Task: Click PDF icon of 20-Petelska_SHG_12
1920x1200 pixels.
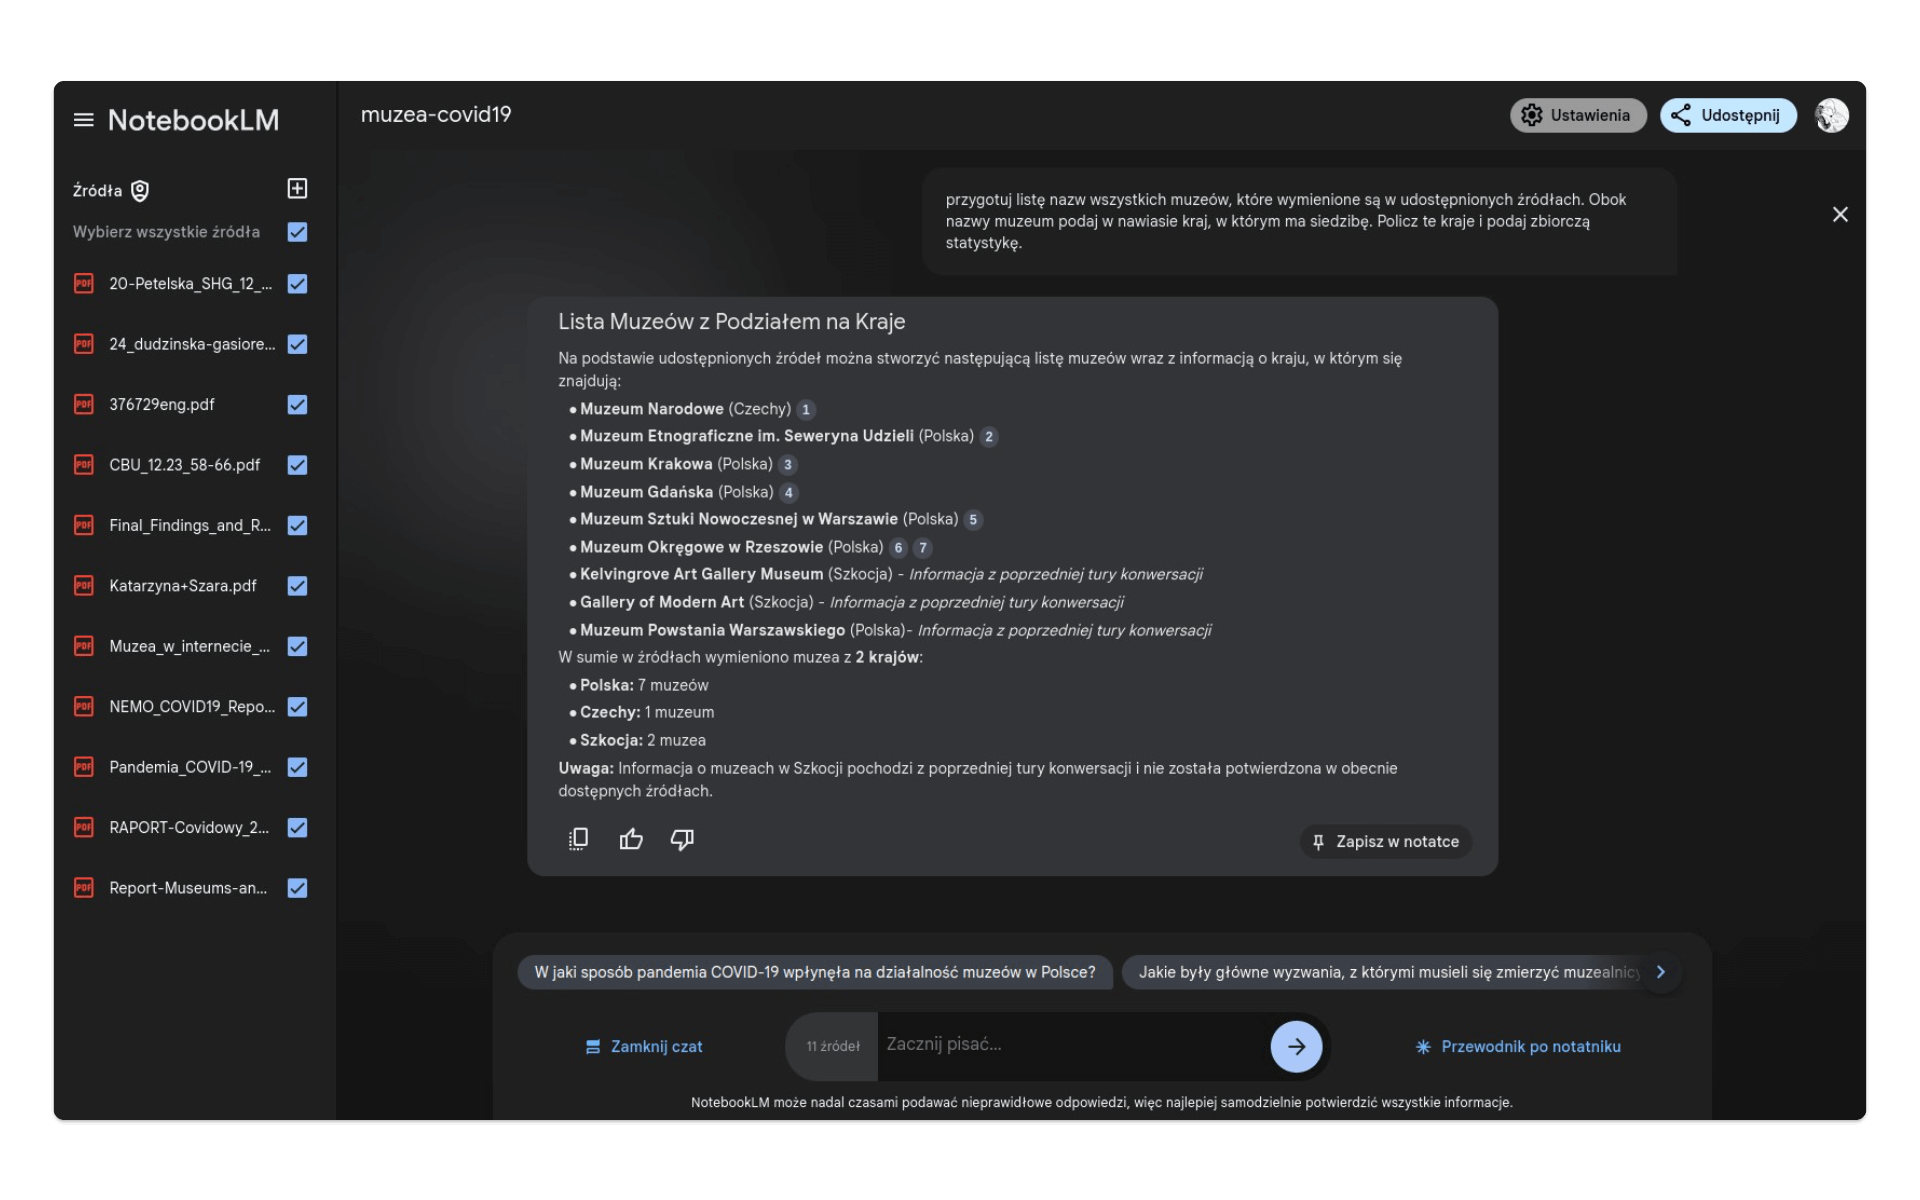Action: pos(84,284)
